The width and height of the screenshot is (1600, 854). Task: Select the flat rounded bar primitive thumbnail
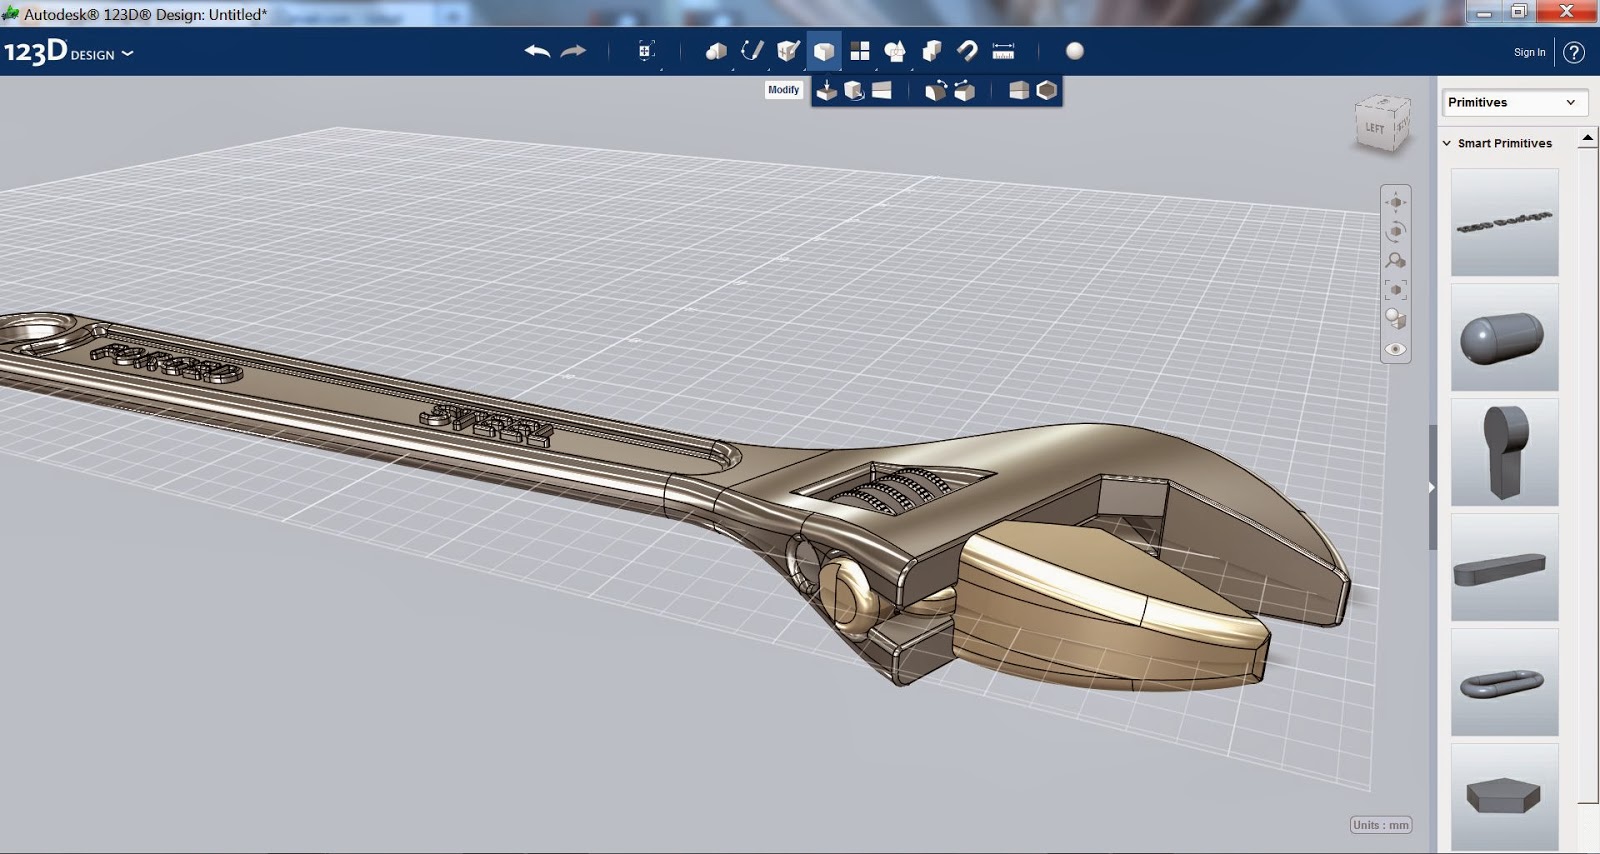pos(1505,567)
